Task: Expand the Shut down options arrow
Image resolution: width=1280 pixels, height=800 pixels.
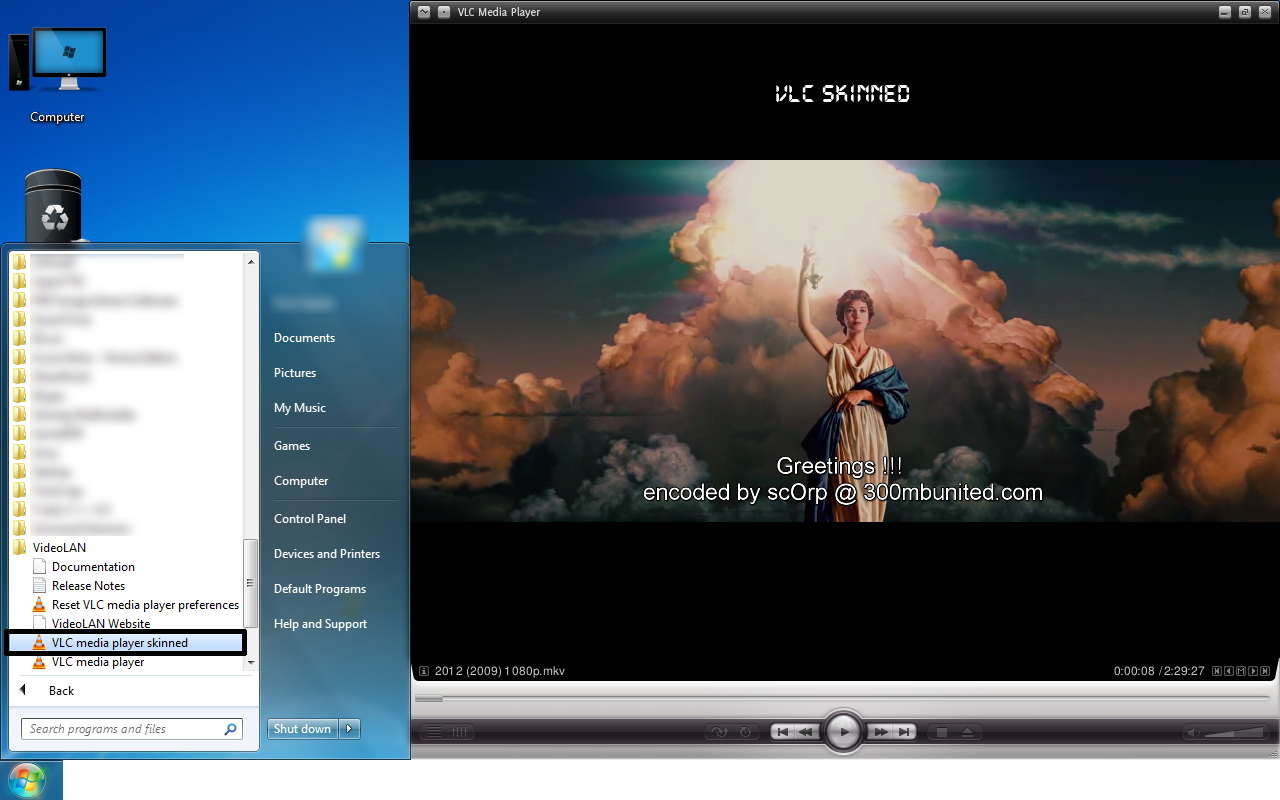Action: coord(349,729)
